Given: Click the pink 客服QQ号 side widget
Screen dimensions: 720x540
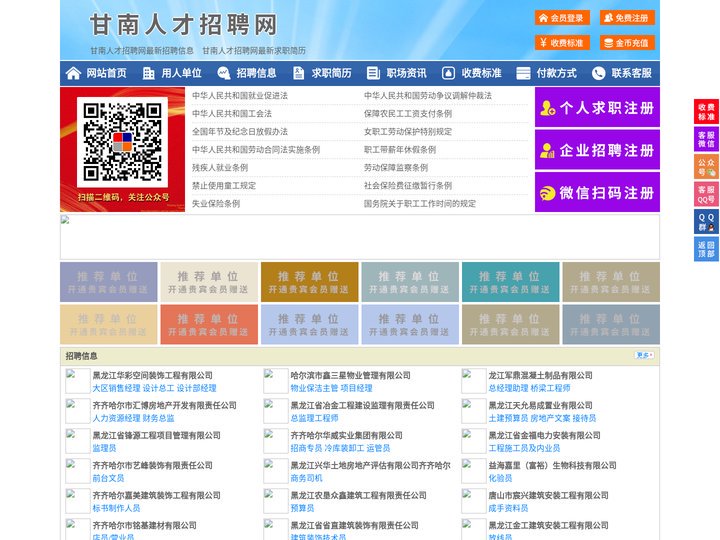Looking at the screenshot, I should tap(706, 194).
